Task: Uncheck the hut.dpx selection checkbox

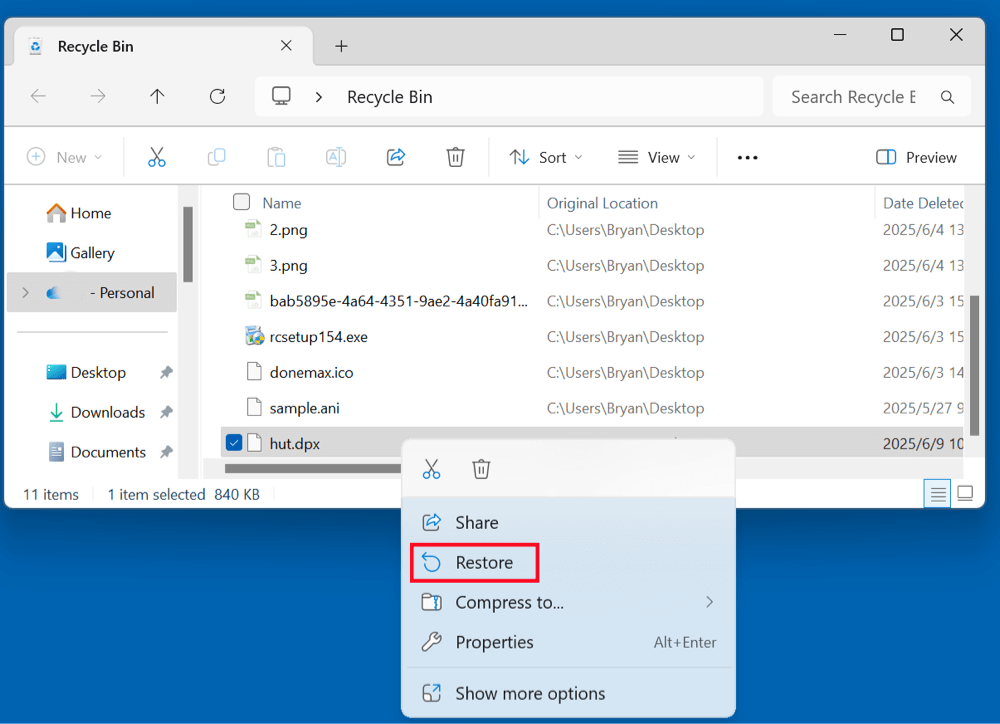Action: click(233, 441)
